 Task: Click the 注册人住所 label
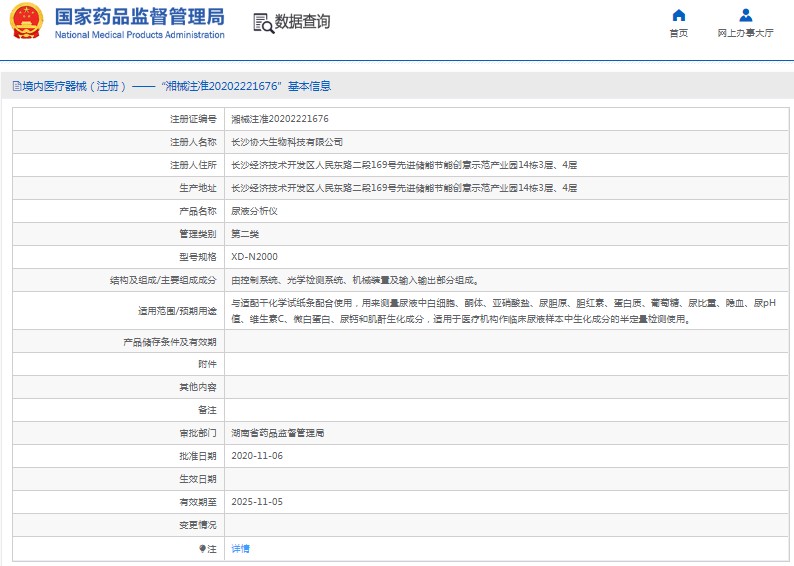click(193, 165)
